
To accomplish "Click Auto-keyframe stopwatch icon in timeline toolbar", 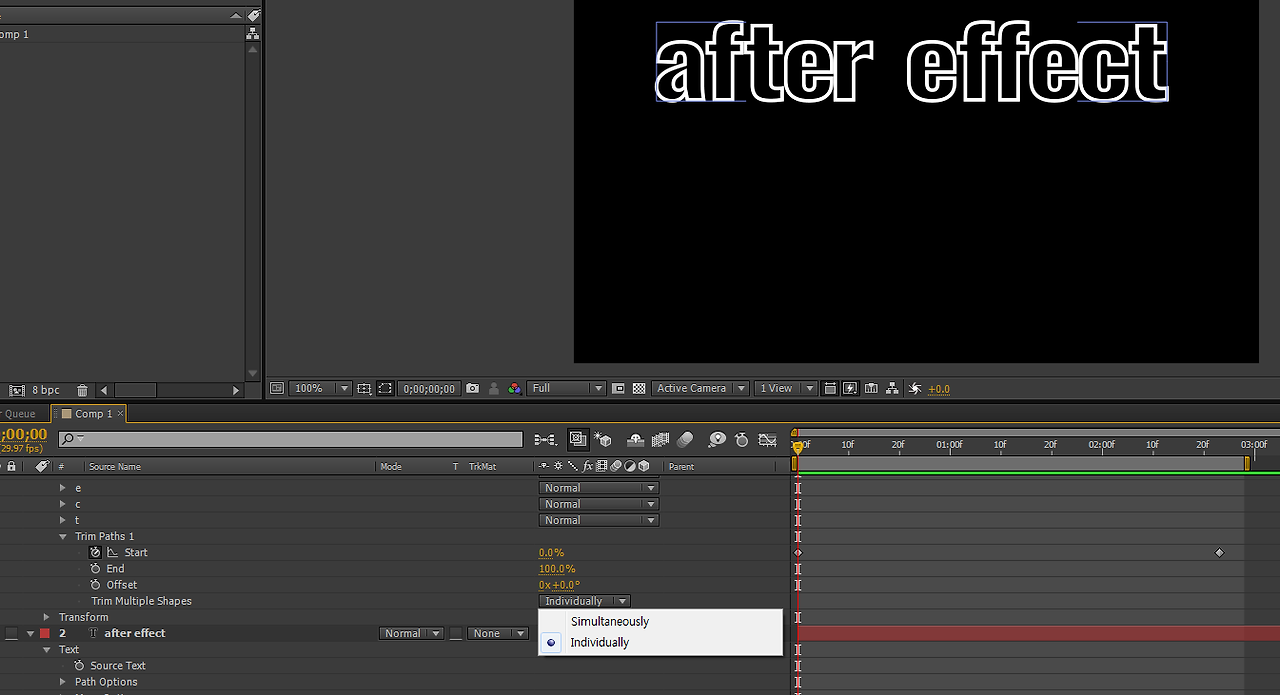I will pos(742,439).
